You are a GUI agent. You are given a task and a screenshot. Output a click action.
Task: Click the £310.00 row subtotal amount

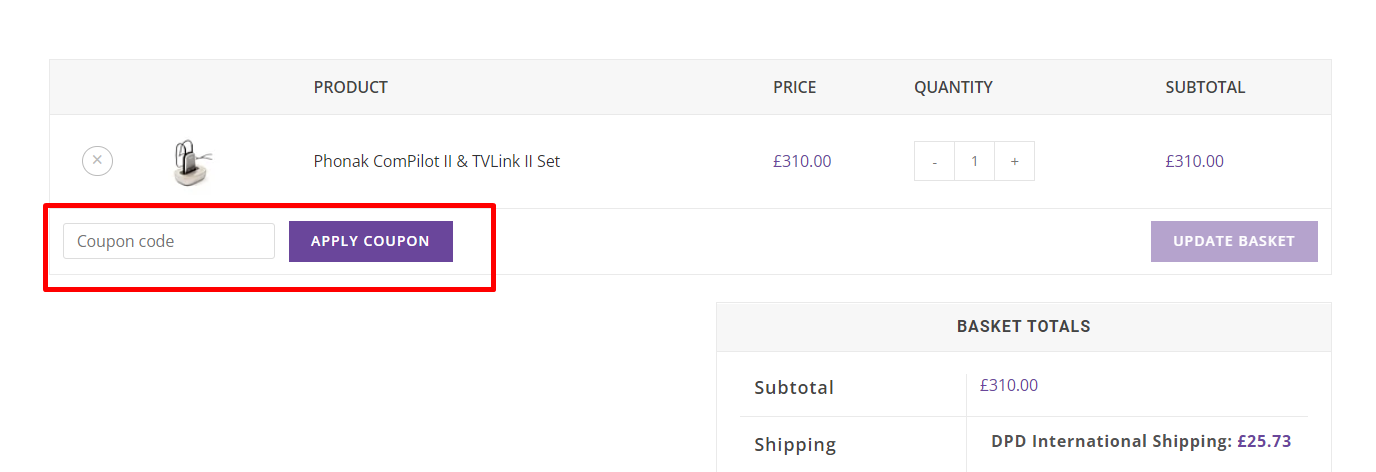(1194, 161)
